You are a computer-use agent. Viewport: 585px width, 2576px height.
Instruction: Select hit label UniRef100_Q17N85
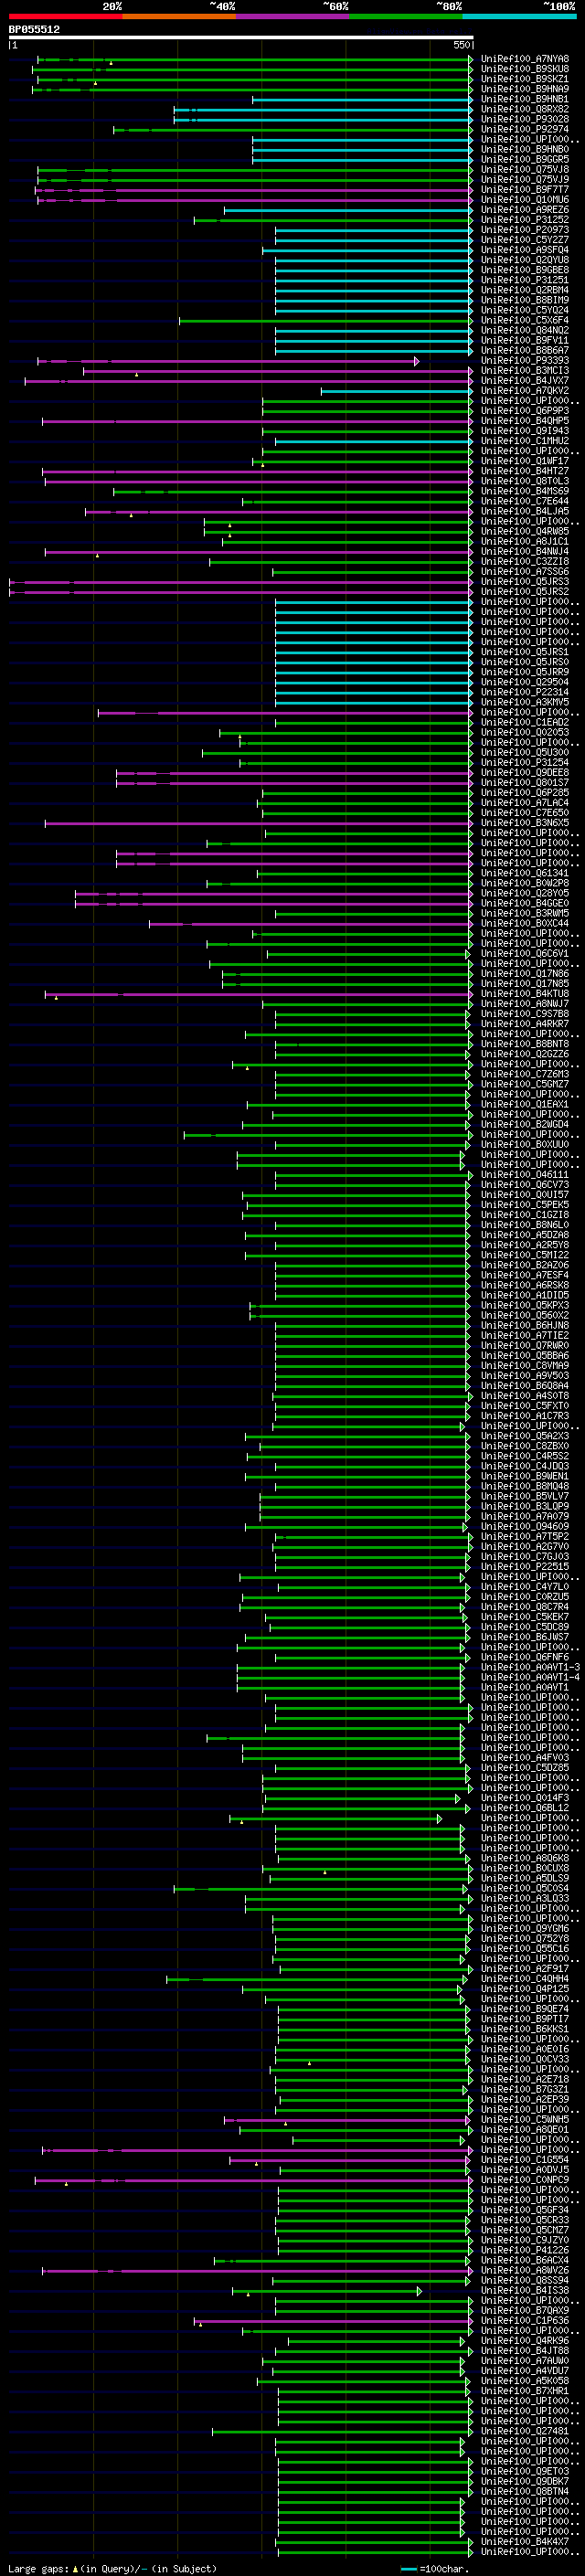pyautogui.click(x=525, y=983)
